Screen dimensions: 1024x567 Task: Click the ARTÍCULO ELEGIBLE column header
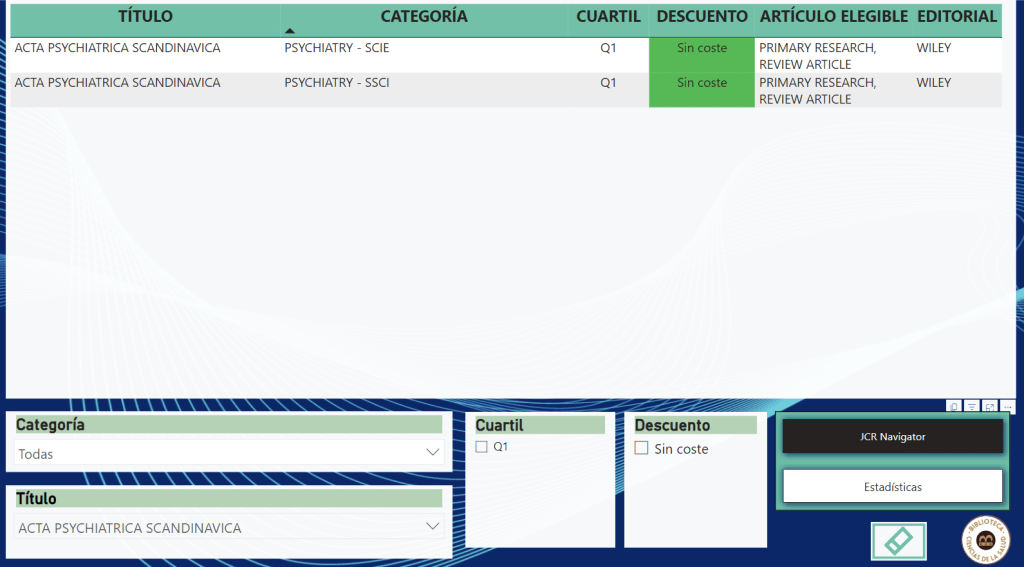(x=833, y=17)
